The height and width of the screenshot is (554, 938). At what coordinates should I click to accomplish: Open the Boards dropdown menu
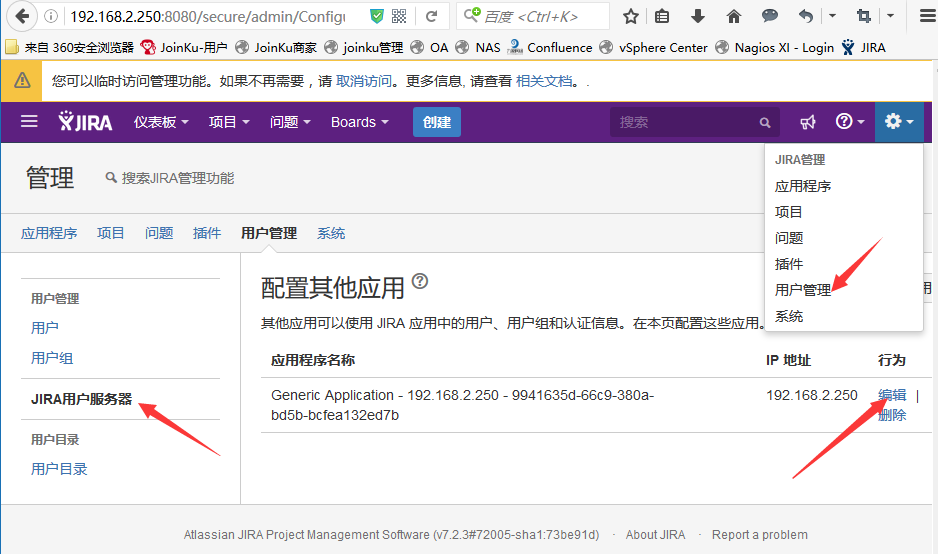360,122
